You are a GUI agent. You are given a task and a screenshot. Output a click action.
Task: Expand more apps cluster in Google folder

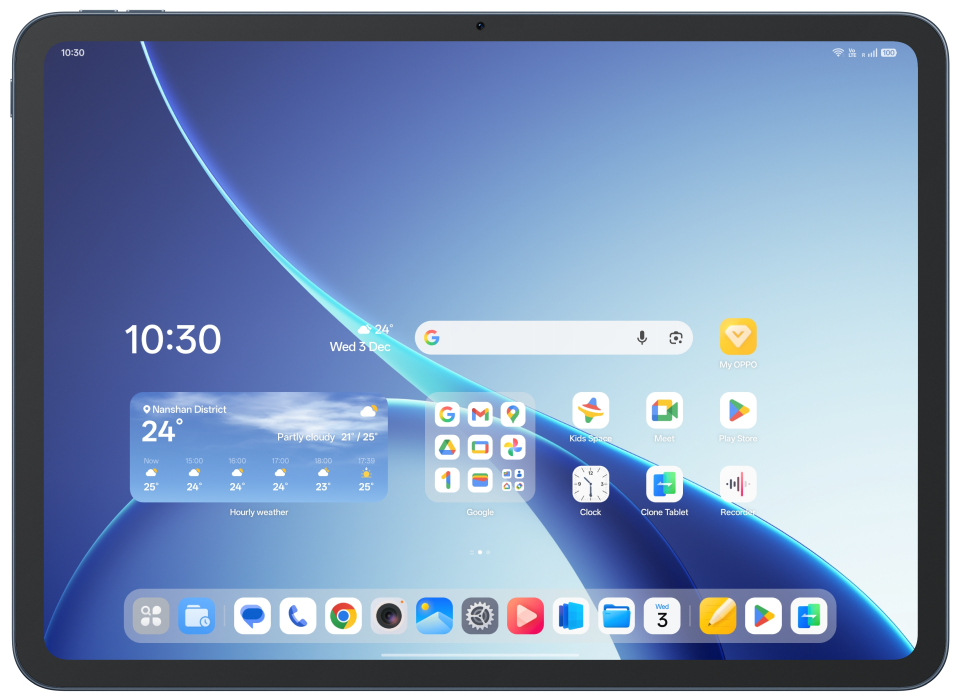512,480
